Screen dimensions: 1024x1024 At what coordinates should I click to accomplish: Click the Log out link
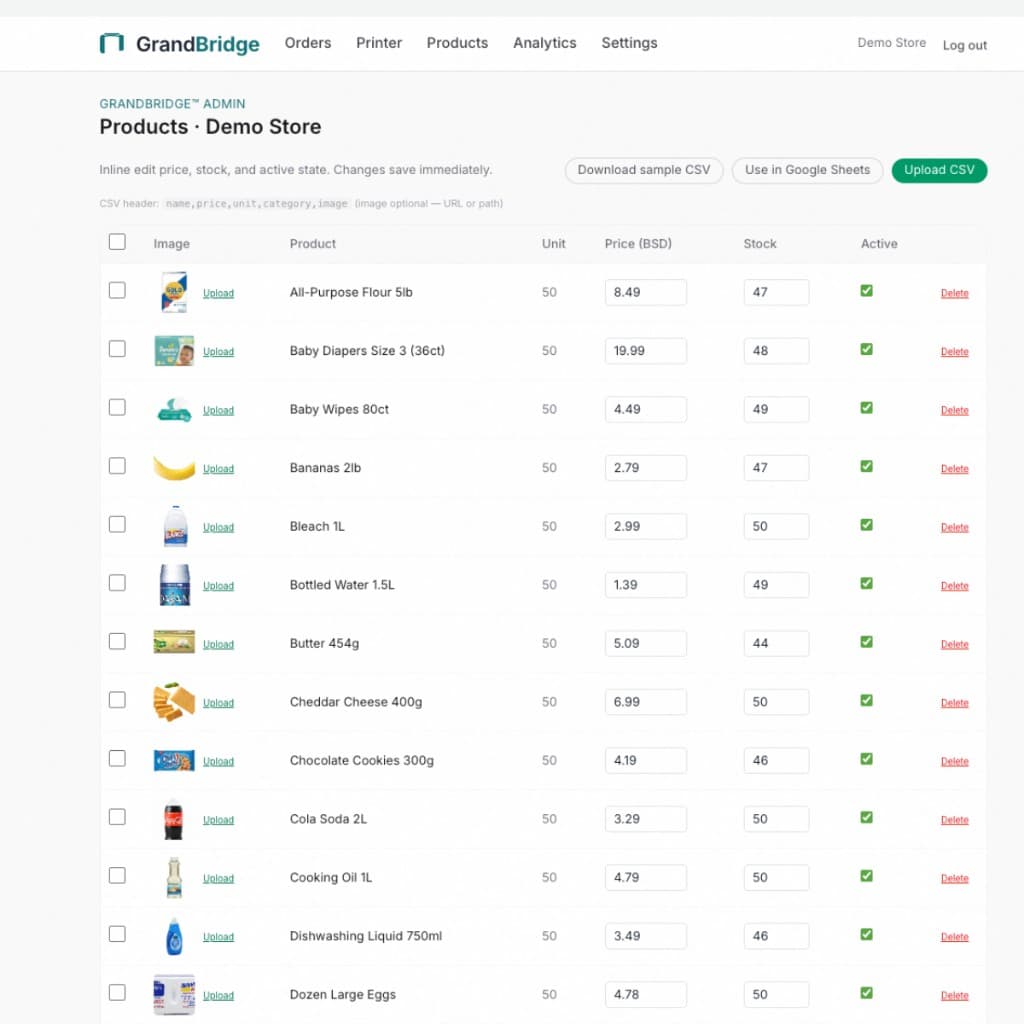964,45
